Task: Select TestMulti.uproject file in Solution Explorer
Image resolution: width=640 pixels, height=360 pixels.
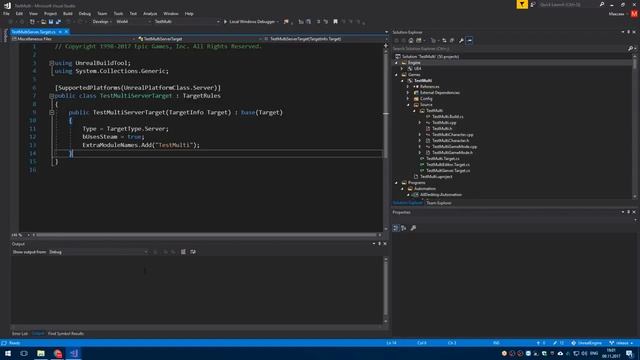Action: 436,177
